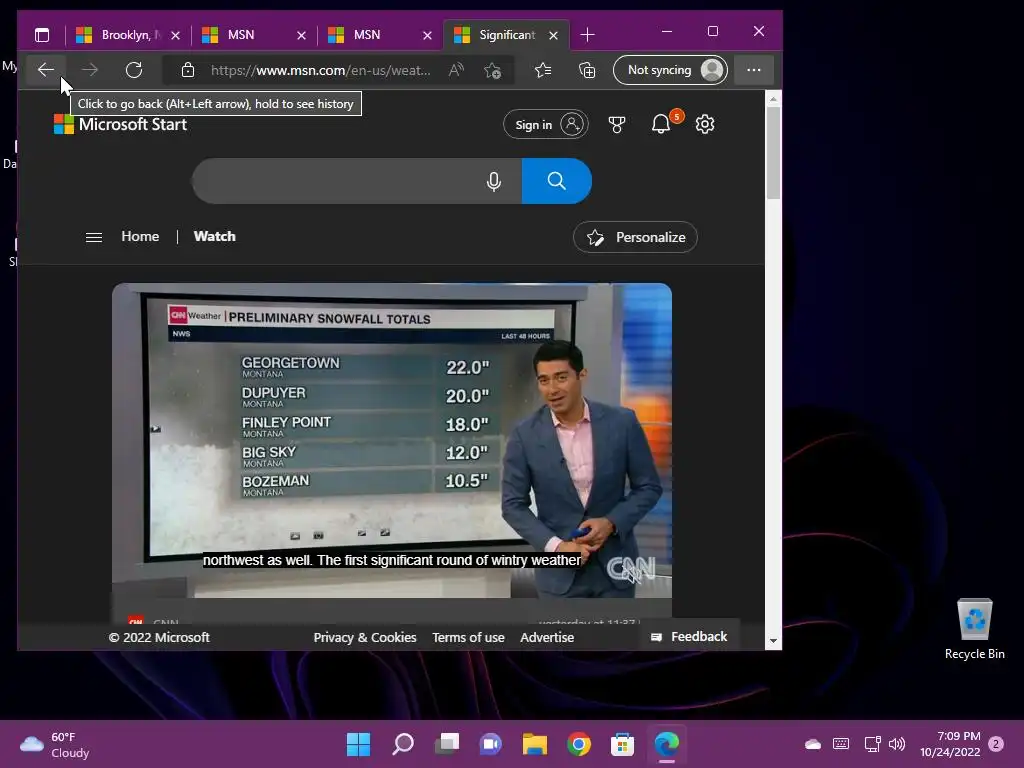
Task: Open the weather widget showing 60°F Cloudy
Action: [x=55, y=744]
